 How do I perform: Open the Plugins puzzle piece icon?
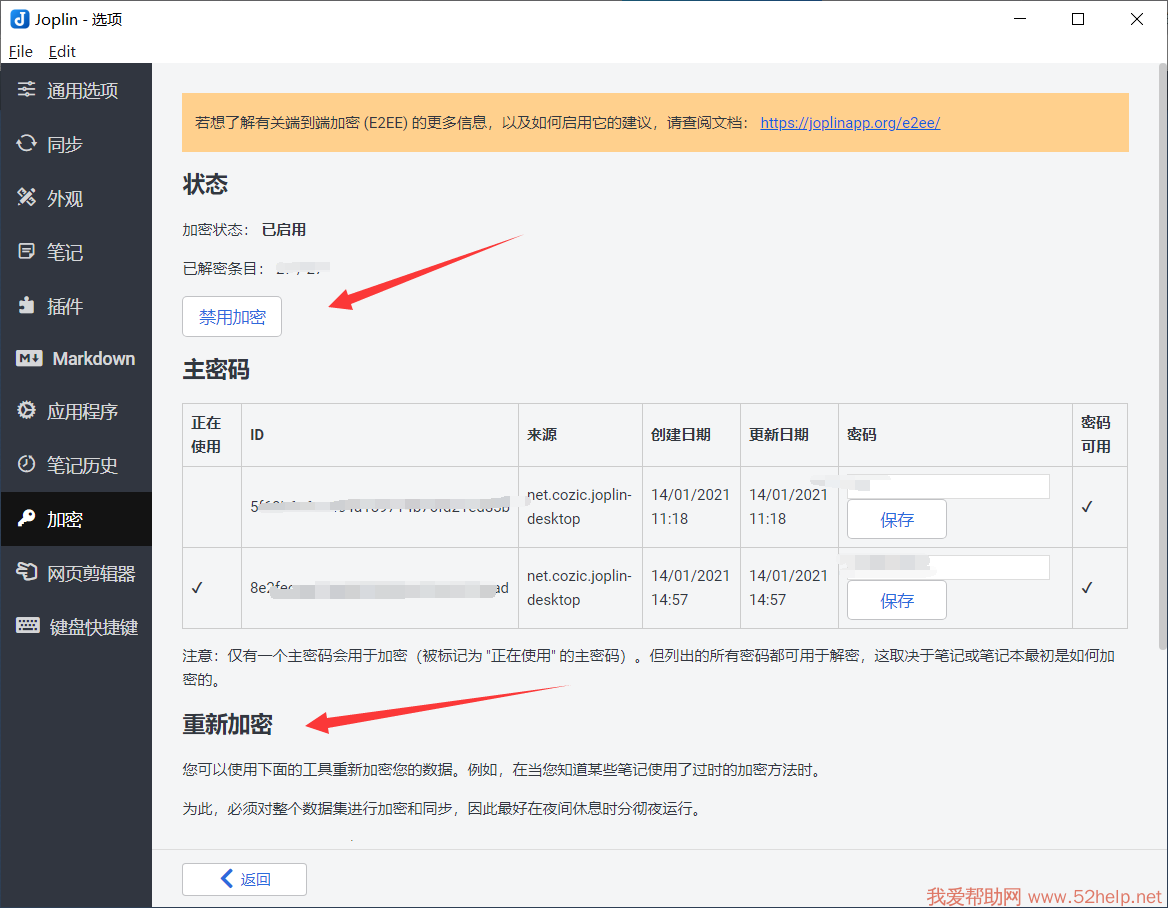tap(27, 306)
